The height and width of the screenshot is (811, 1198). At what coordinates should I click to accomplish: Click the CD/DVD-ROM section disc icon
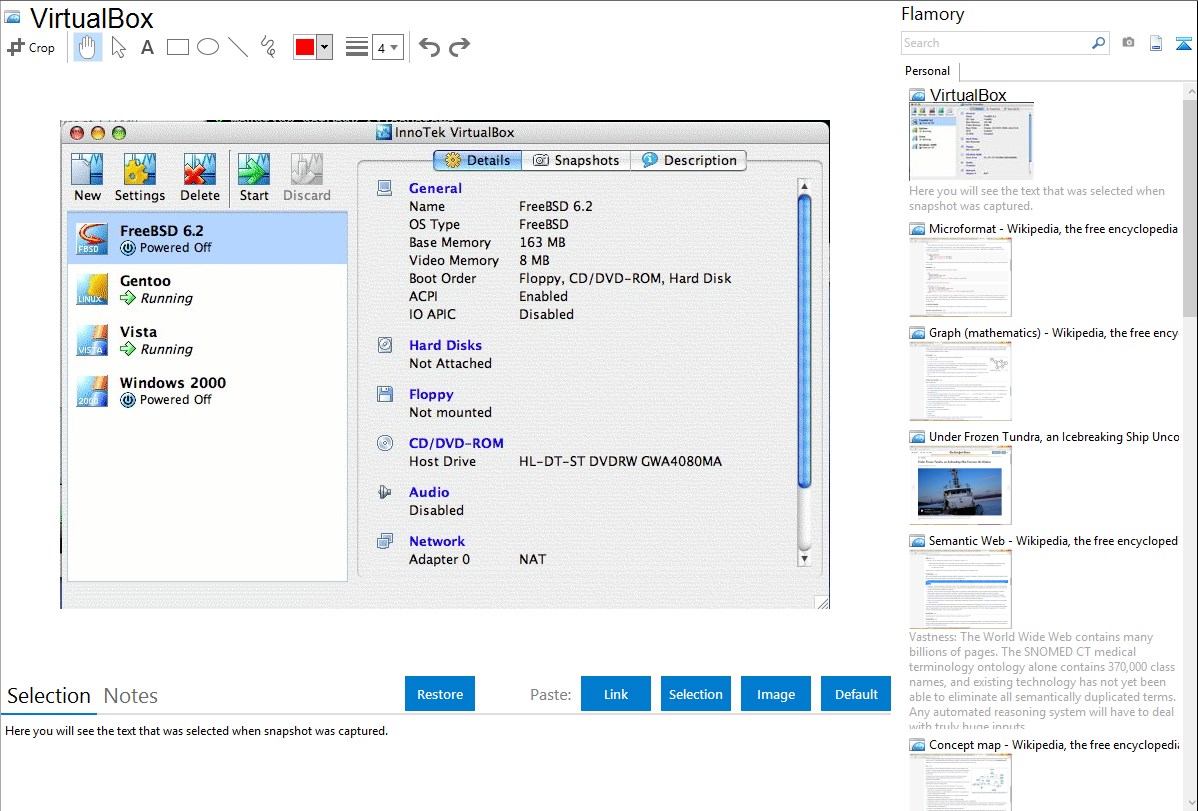(x=385, y=443)
